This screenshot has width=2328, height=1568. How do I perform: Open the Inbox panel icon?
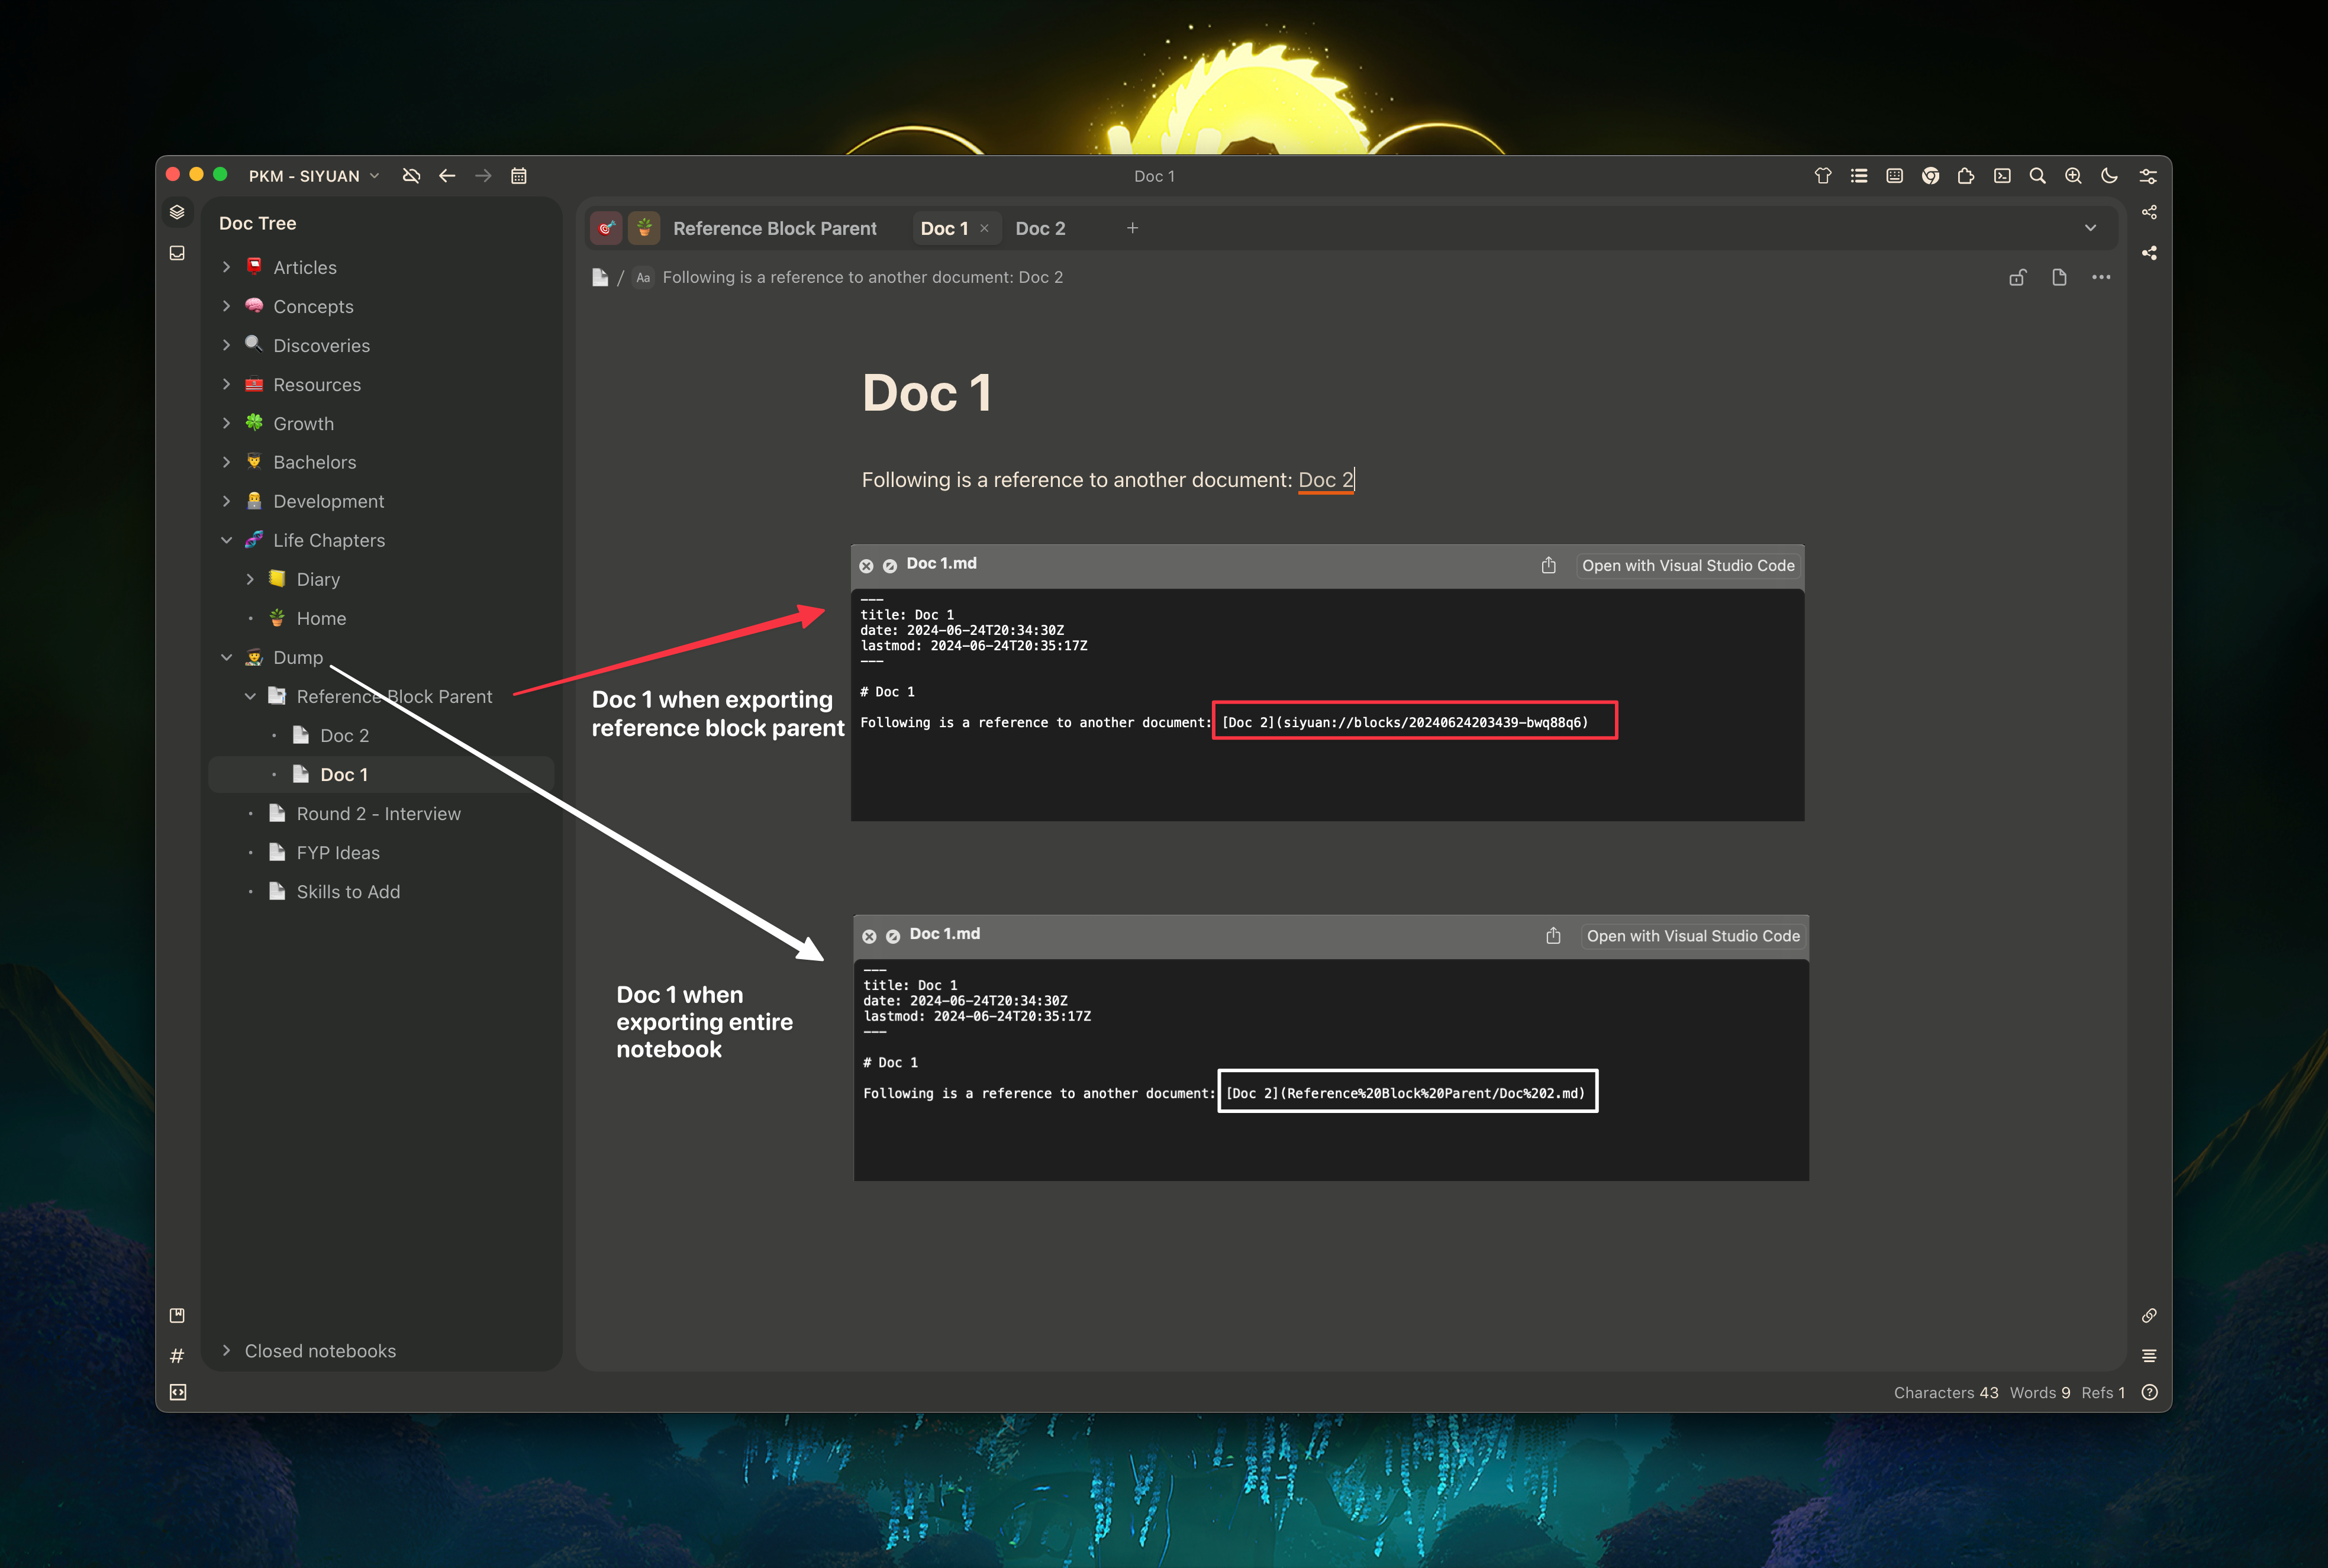tap(177, 253)
